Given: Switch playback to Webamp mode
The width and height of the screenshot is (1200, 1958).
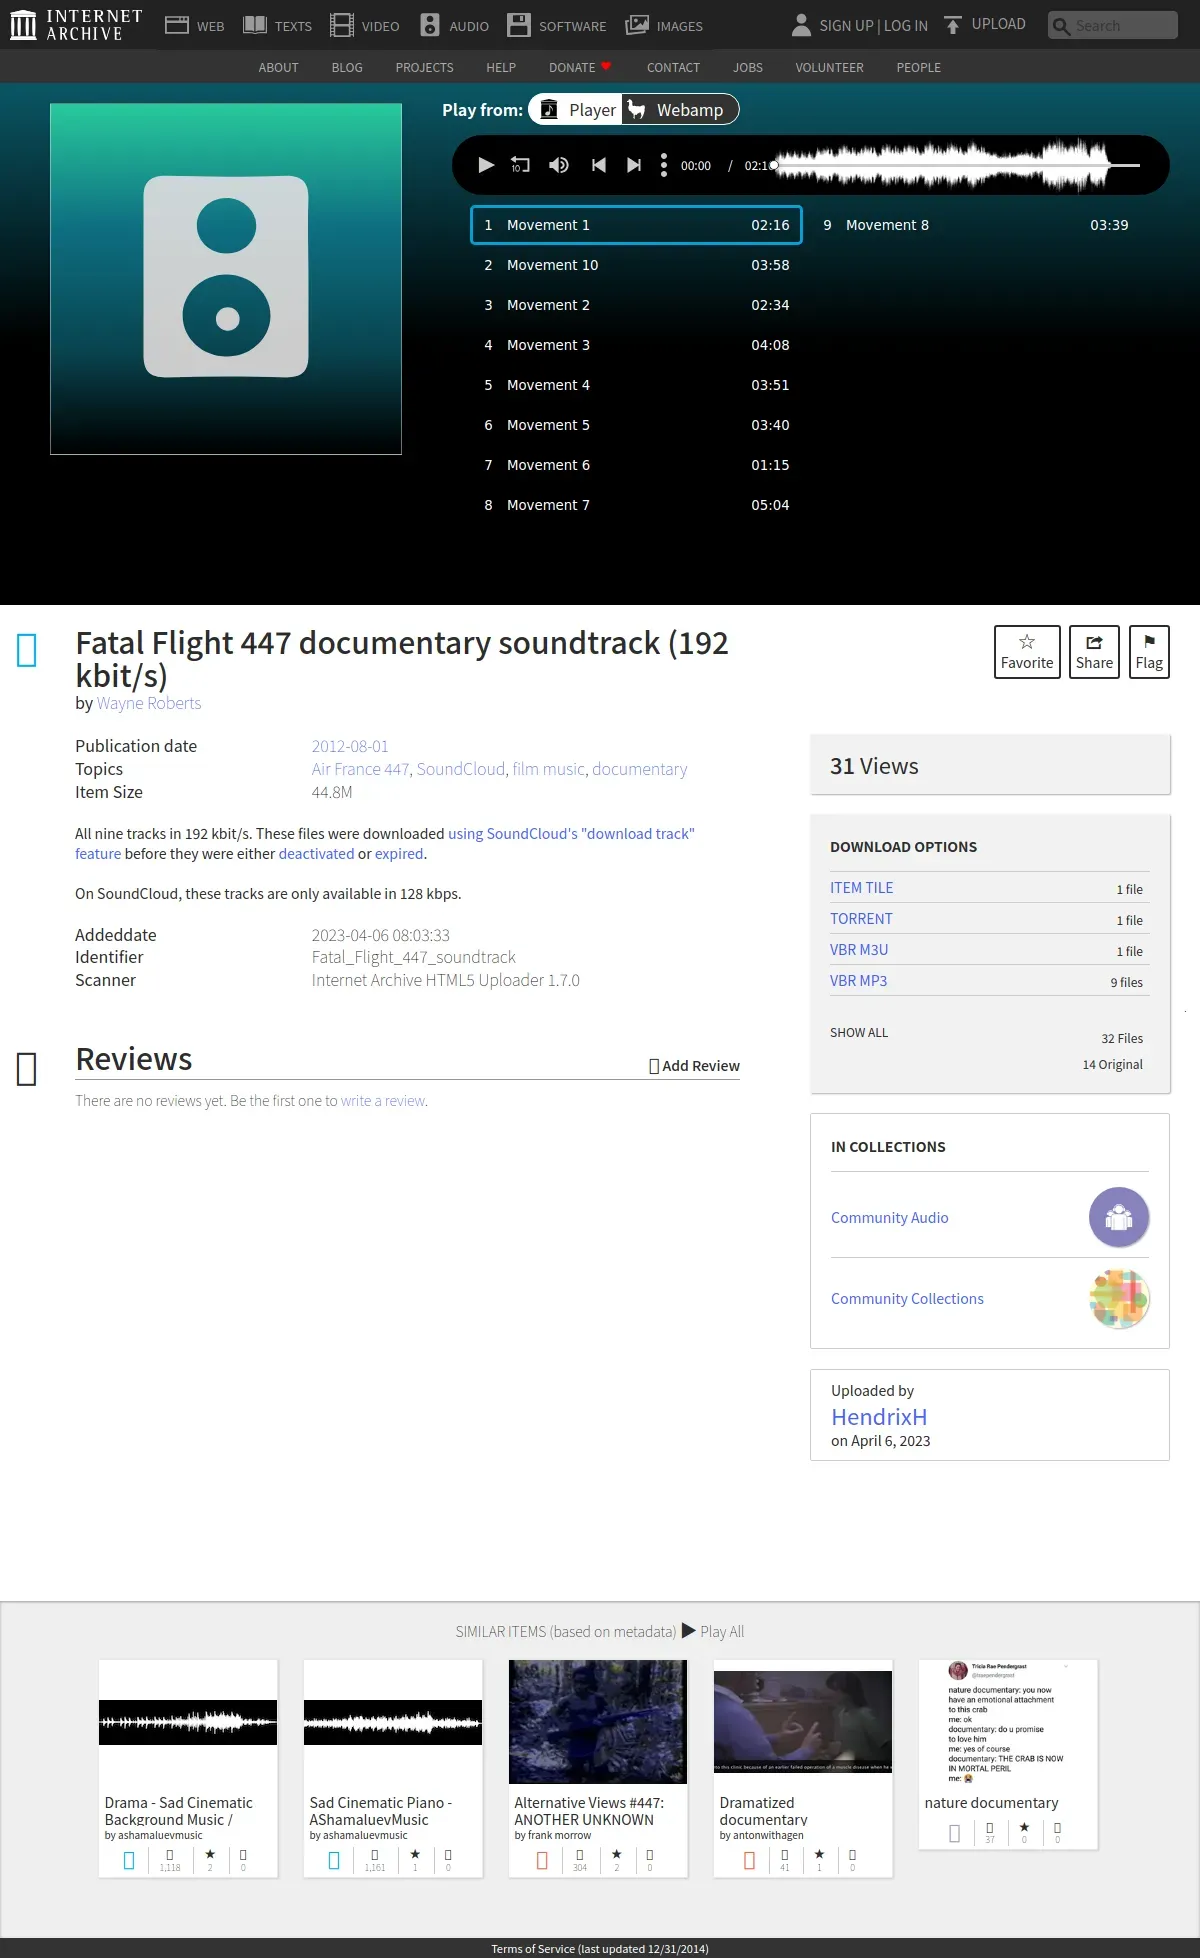Looking at the screenshot, I should [x=680, y=110].
